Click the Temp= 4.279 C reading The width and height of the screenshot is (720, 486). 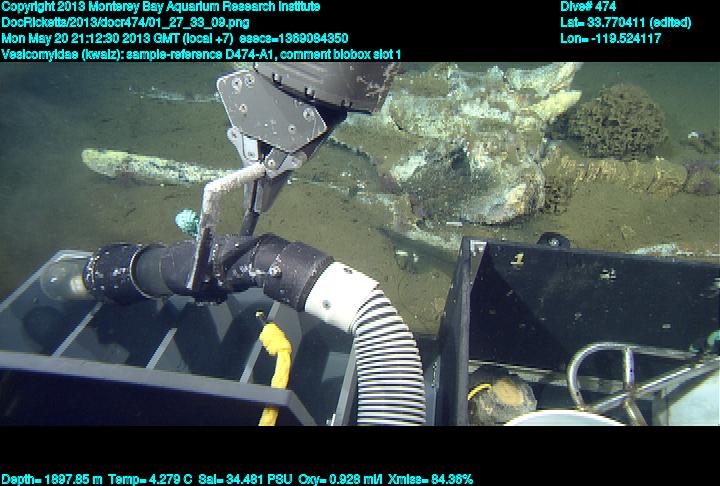coord(164,478)
